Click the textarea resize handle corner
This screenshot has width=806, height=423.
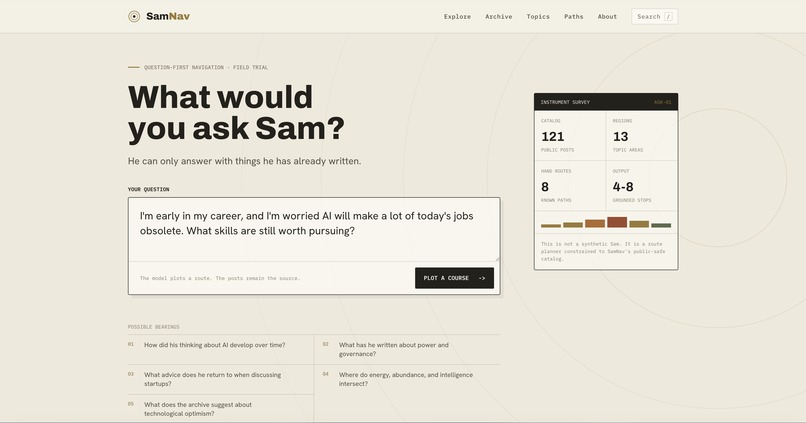[497, 258]
